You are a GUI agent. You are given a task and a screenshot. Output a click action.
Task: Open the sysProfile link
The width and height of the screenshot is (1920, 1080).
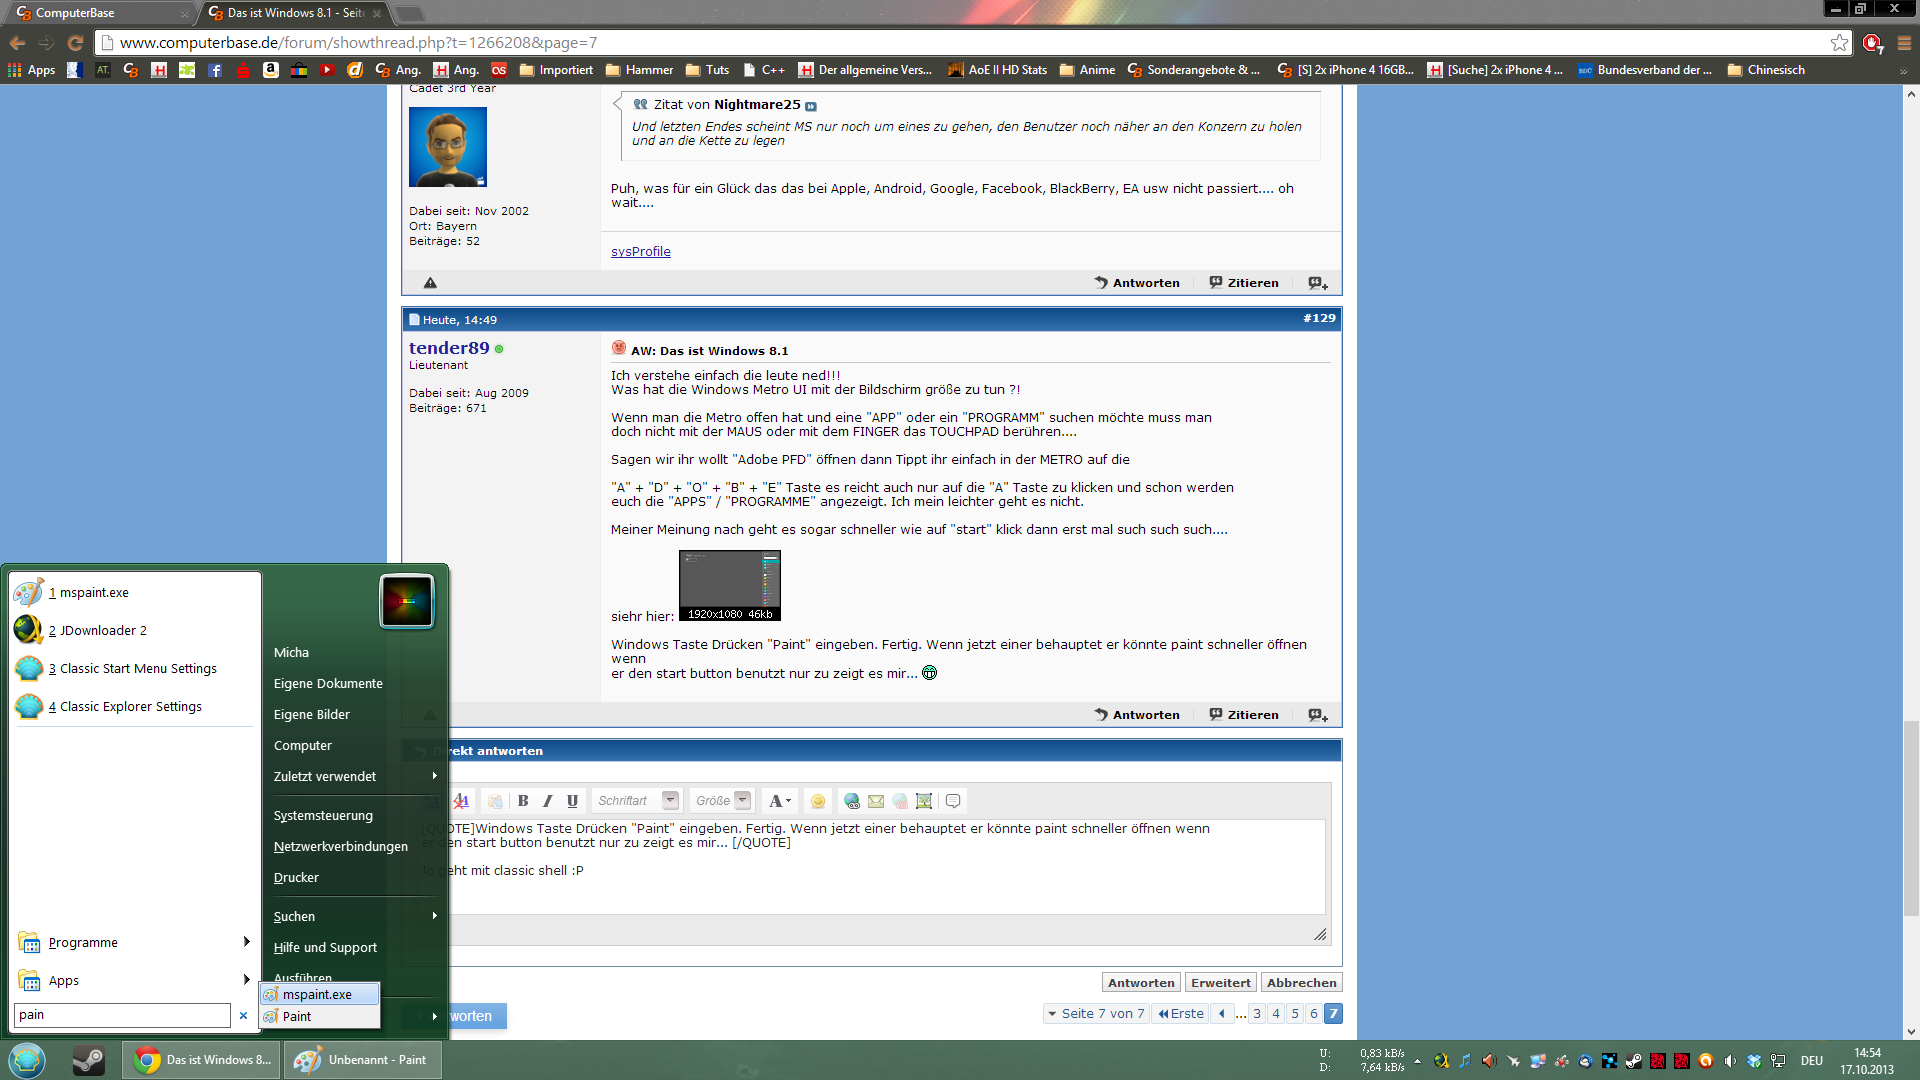tap(641, 252)
